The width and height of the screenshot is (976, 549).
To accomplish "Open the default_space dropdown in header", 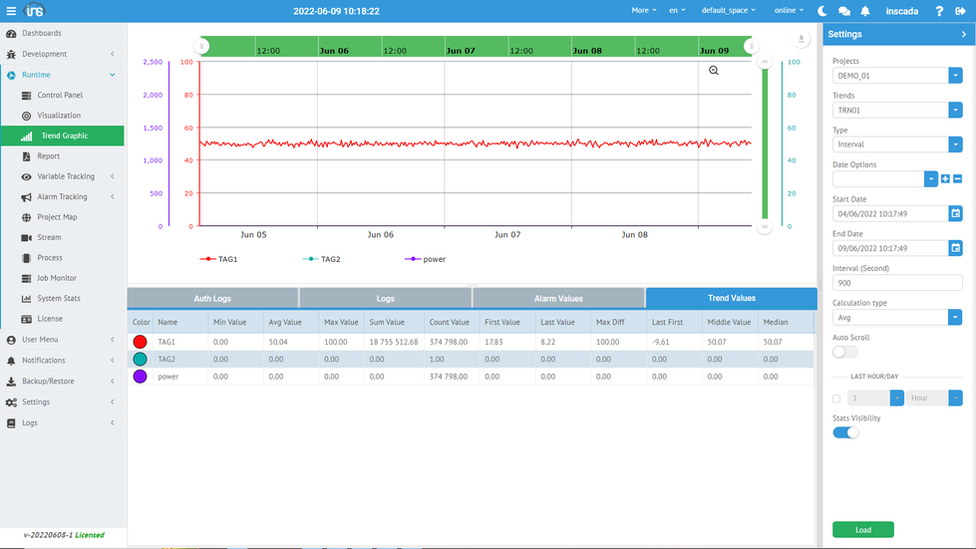I will pos(727,11).
